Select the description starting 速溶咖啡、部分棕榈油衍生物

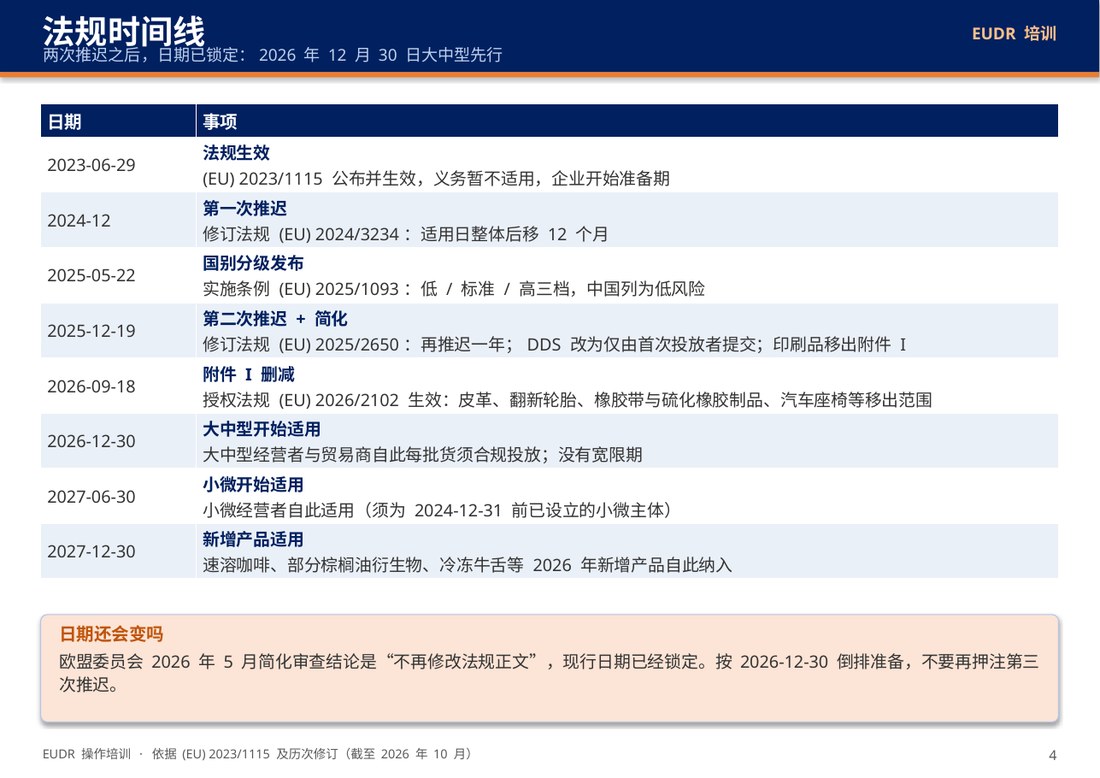pyautogui.click(x=467, y=565)
